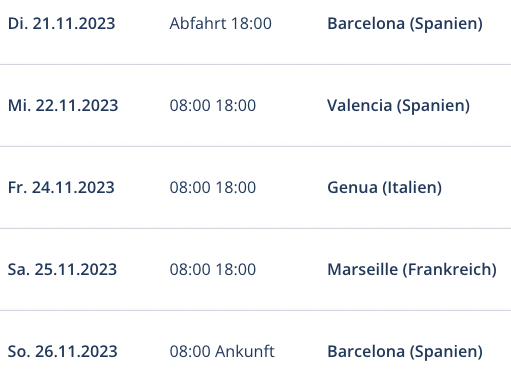The image size is (511, 385).
Task: Click the date Sa. 25.11.2023
Action: tap(62, 270)
